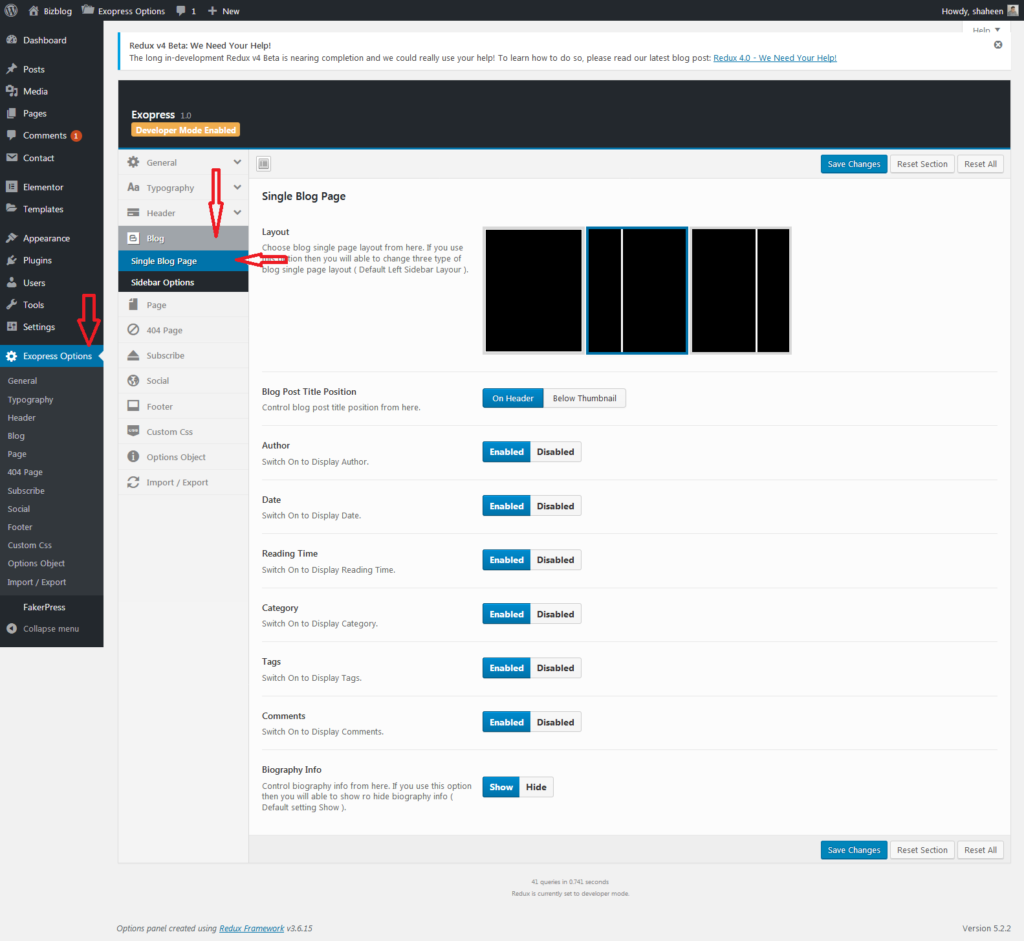Image resolution: width=1024 pixels, height=941 pixels.
Task: Click the comments bubble in admin bar
Action: click(181, 11)
